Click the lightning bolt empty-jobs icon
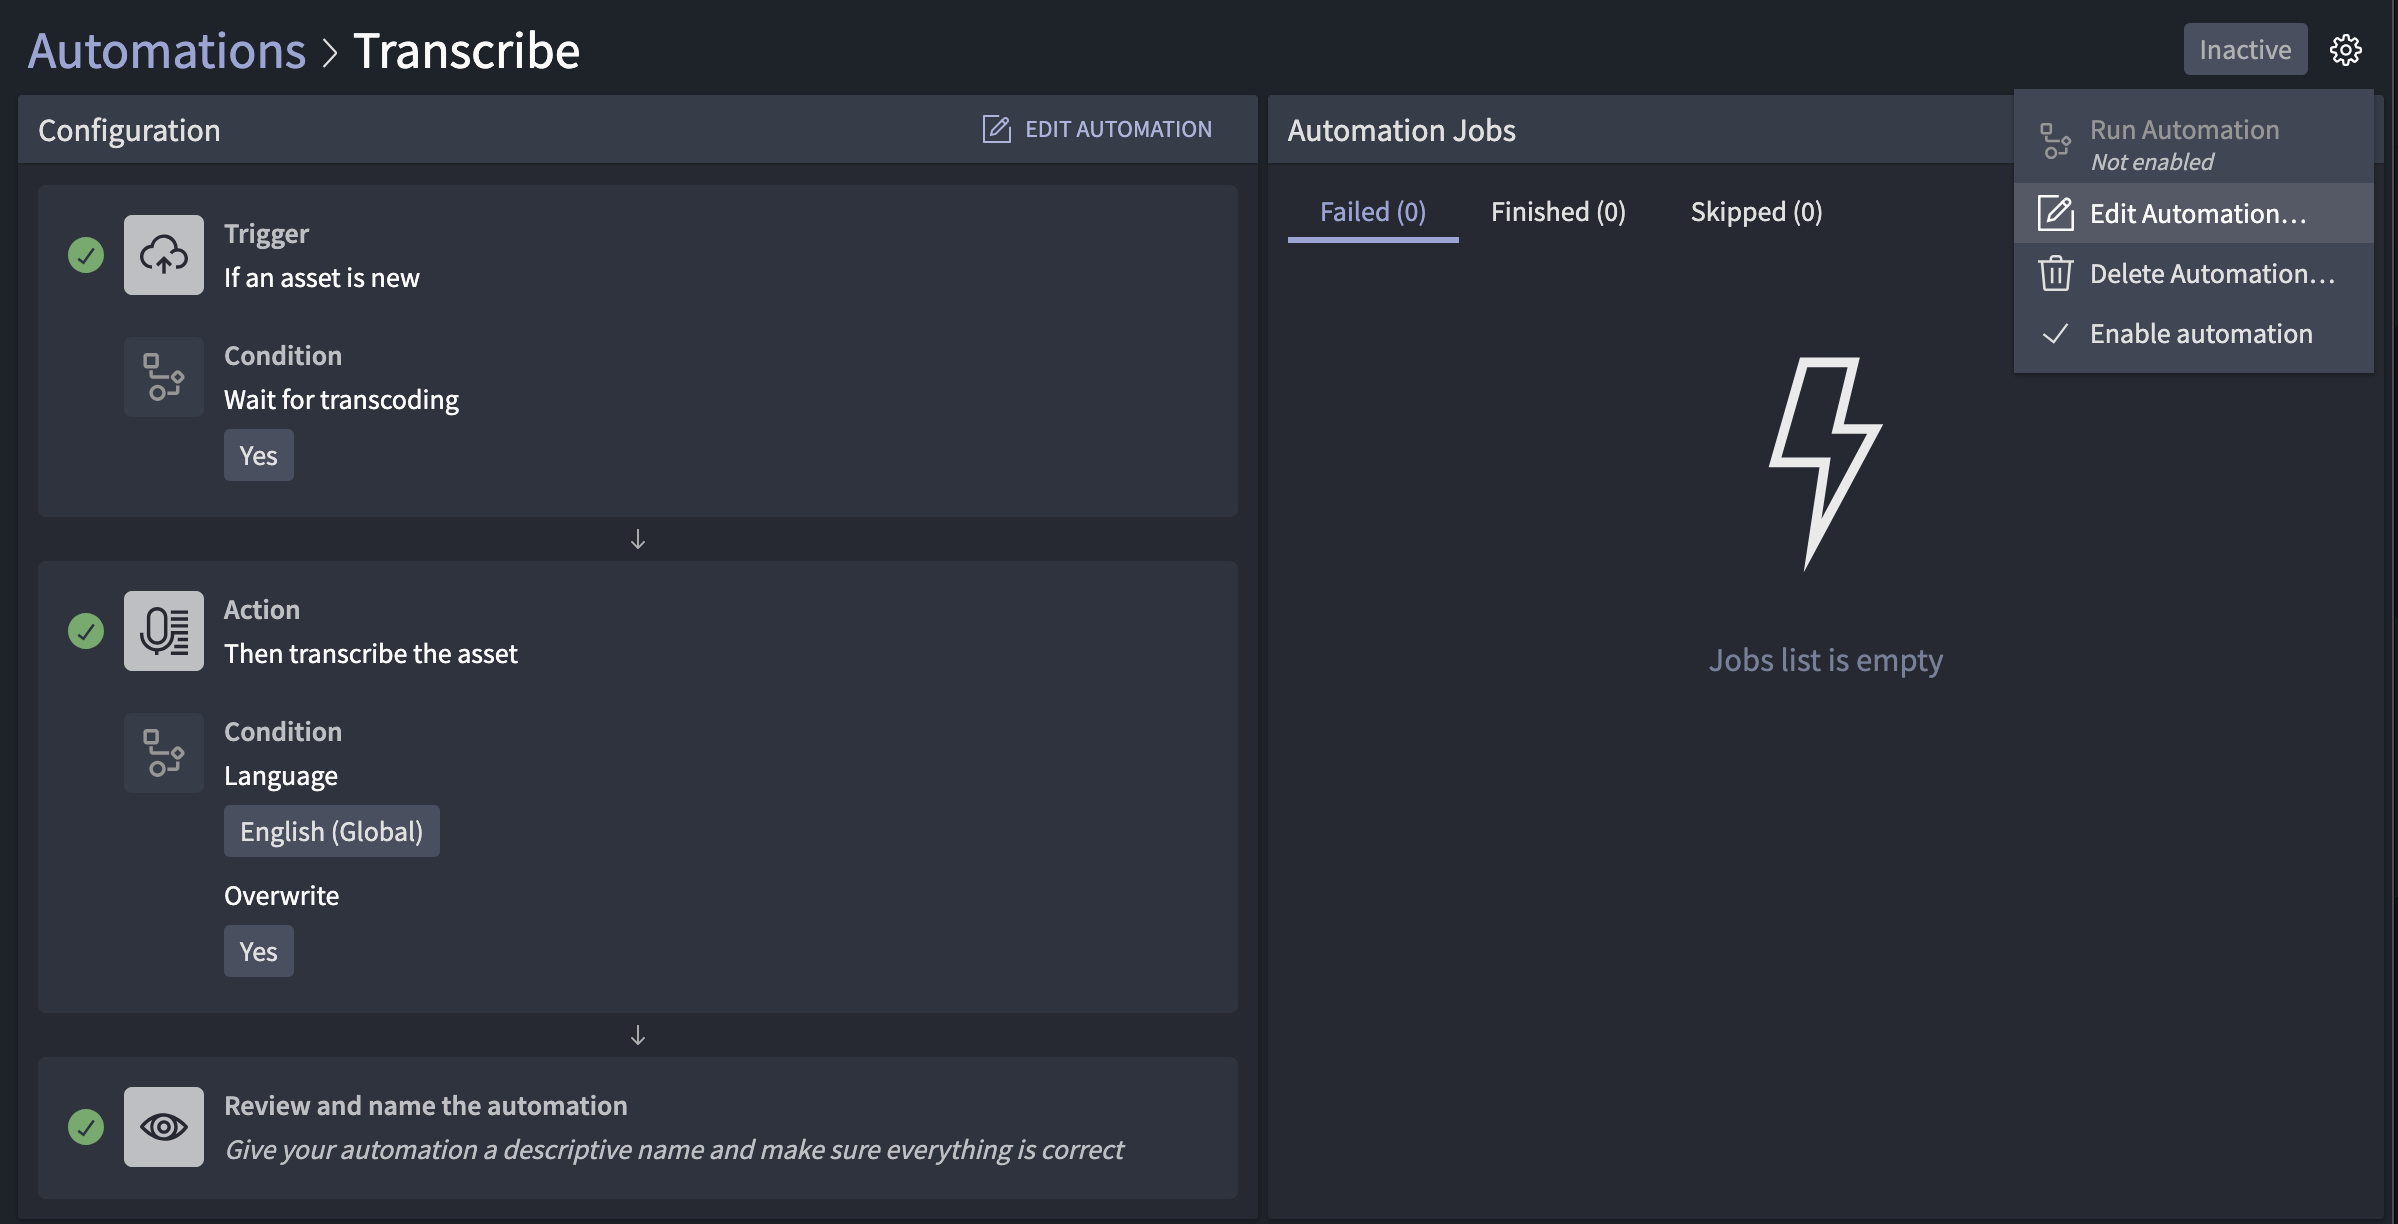 (1825, 463)
